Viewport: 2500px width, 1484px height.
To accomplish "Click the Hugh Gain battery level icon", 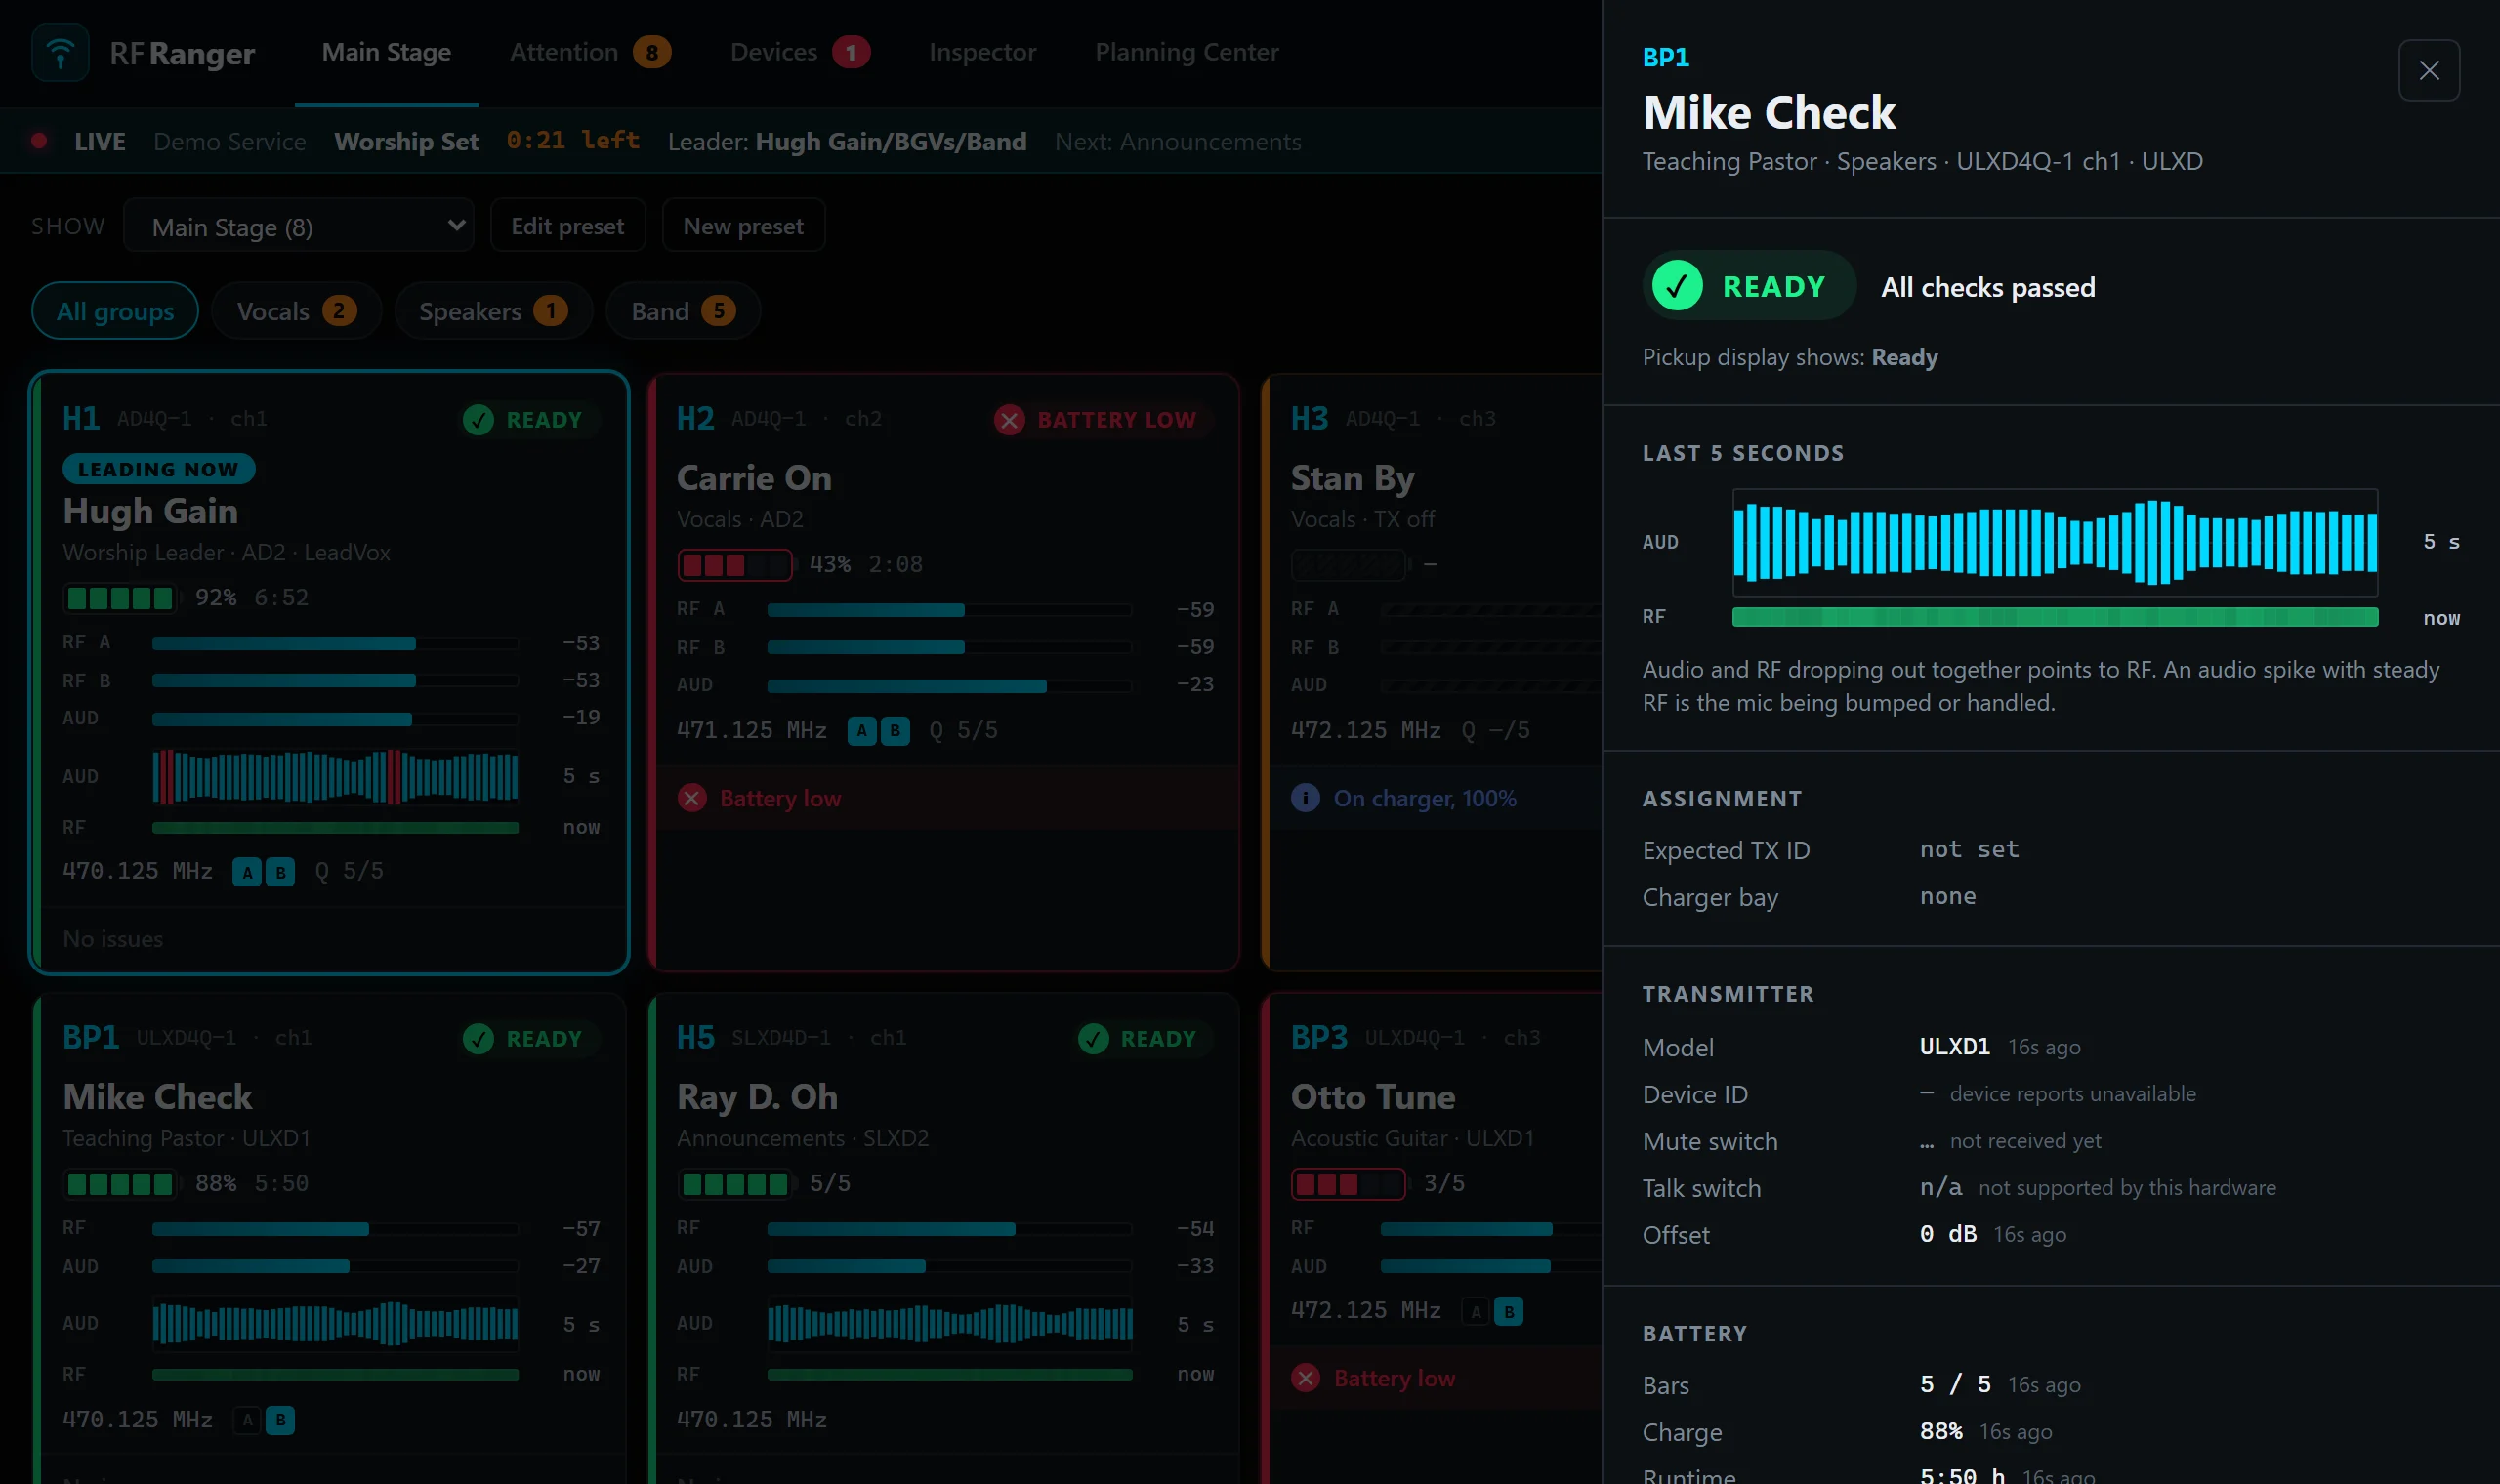I will 120,598.
